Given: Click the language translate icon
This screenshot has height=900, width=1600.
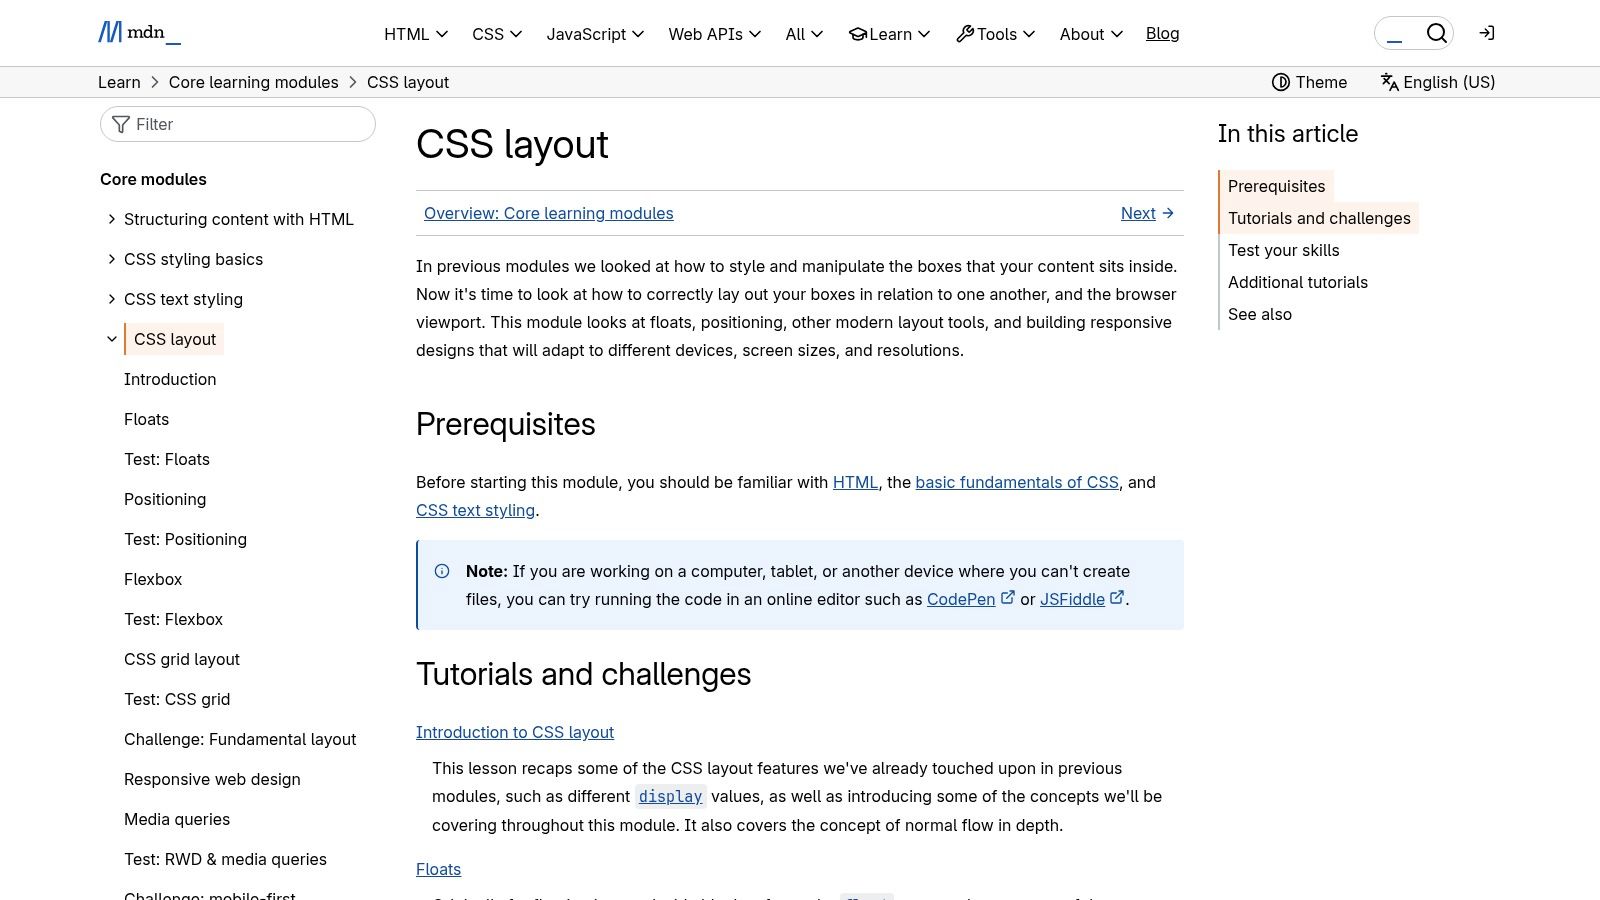Looking at the screenshot, I should click(1389, 82).
